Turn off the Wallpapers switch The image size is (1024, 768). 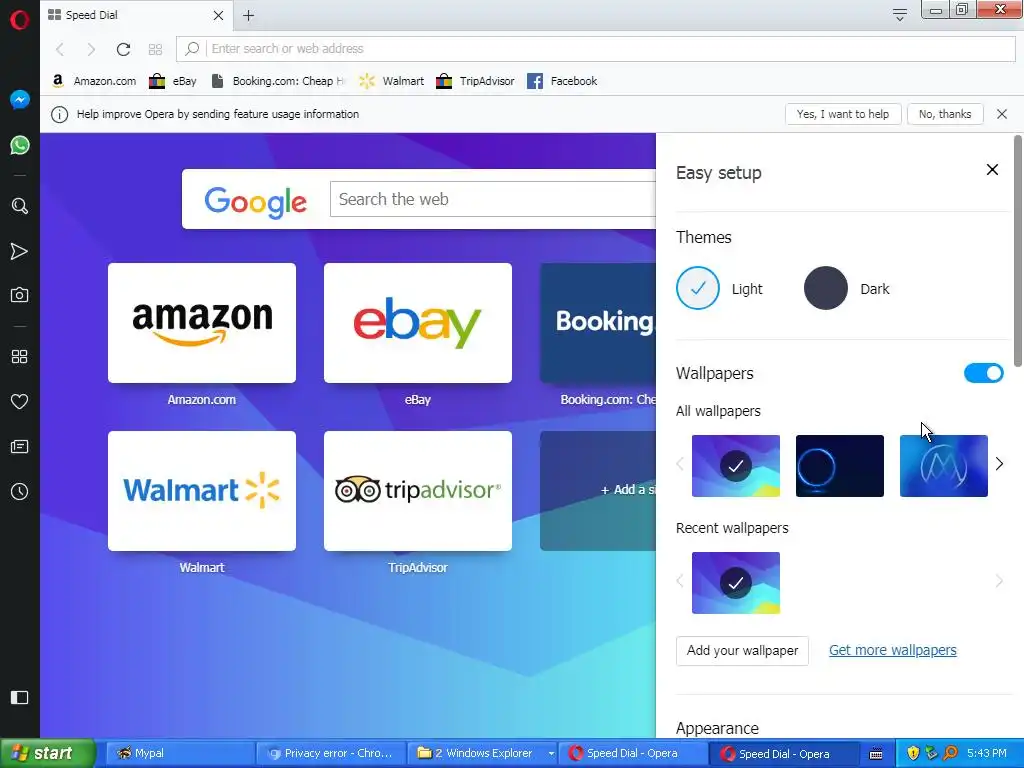point(984,373)
